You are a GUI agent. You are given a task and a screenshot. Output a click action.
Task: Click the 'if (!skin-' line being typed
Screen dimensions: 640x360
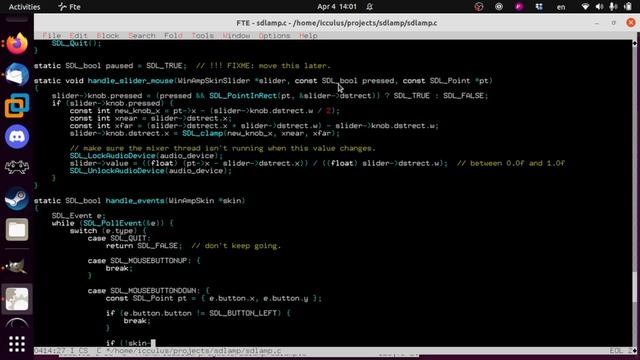[131, 343]
